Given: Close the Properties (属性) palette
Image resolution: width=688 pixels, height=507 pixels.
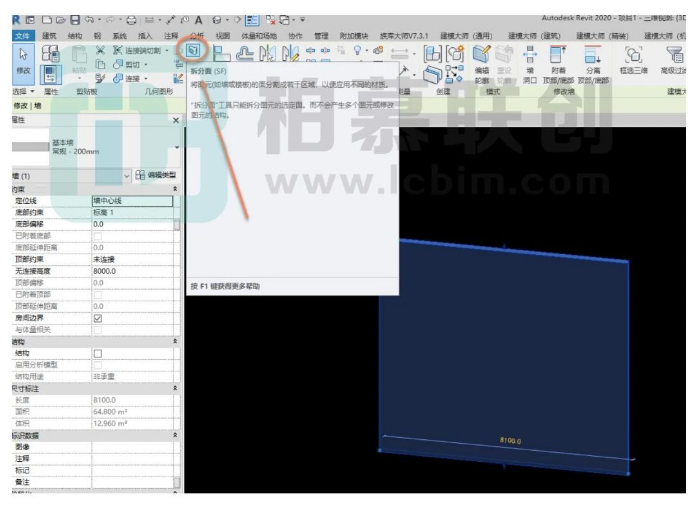Looking at the screenshot, I should 176,120.
